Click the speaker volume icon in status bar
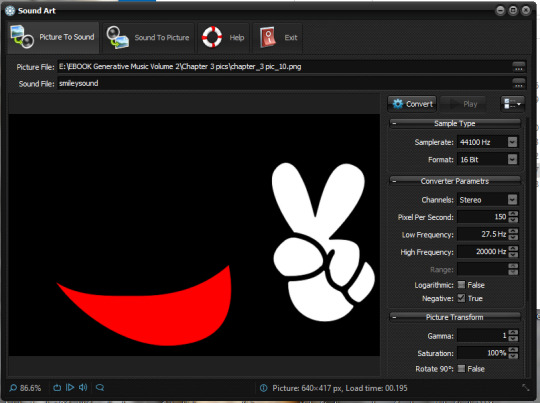 (83, 388)
